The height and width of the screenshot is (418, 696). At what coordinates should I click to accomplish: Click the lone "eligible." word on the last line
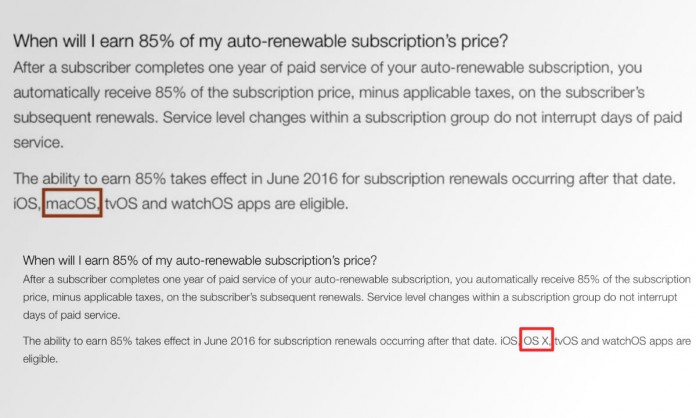click(40, 359)
